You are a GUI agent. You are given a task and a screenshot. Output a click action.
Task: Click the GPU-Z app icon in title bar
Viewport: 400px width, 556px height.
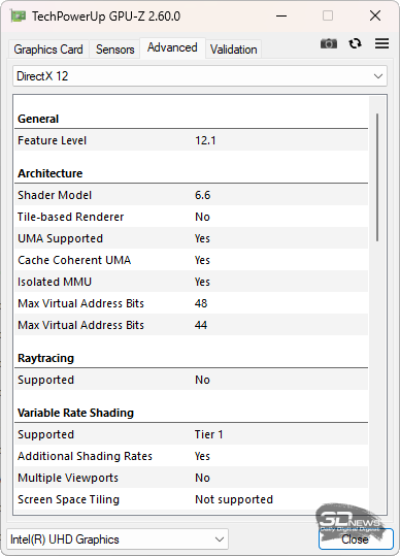pos(18,16)
